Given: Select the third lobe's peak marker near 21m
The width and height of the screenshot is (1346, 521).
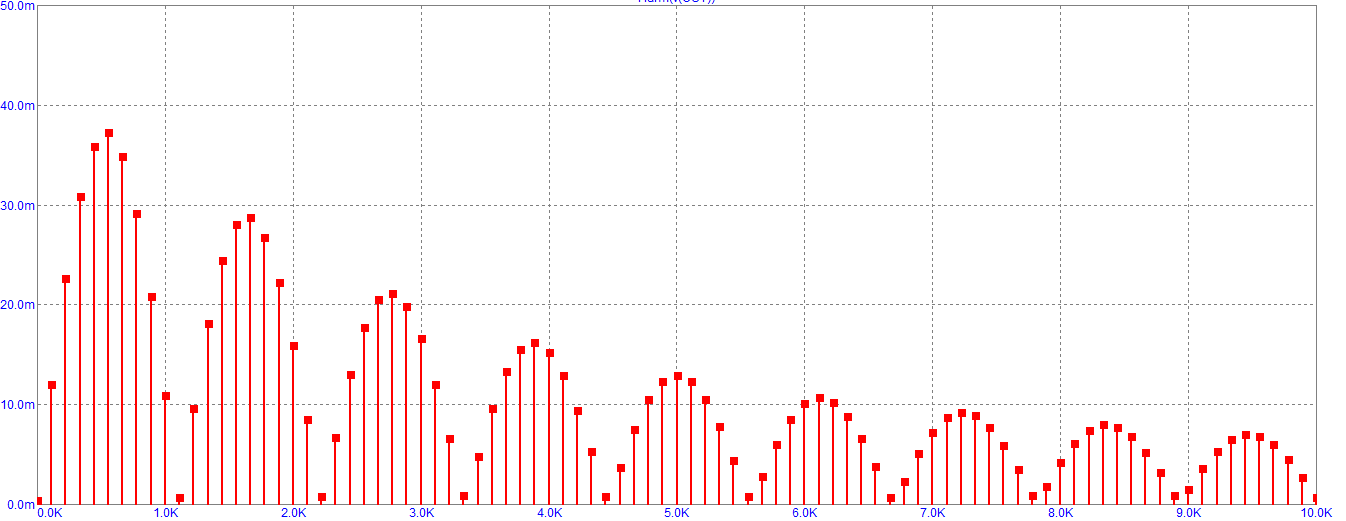Looking at the screenshot, I should pyautogui.click(x=393, y=294).
